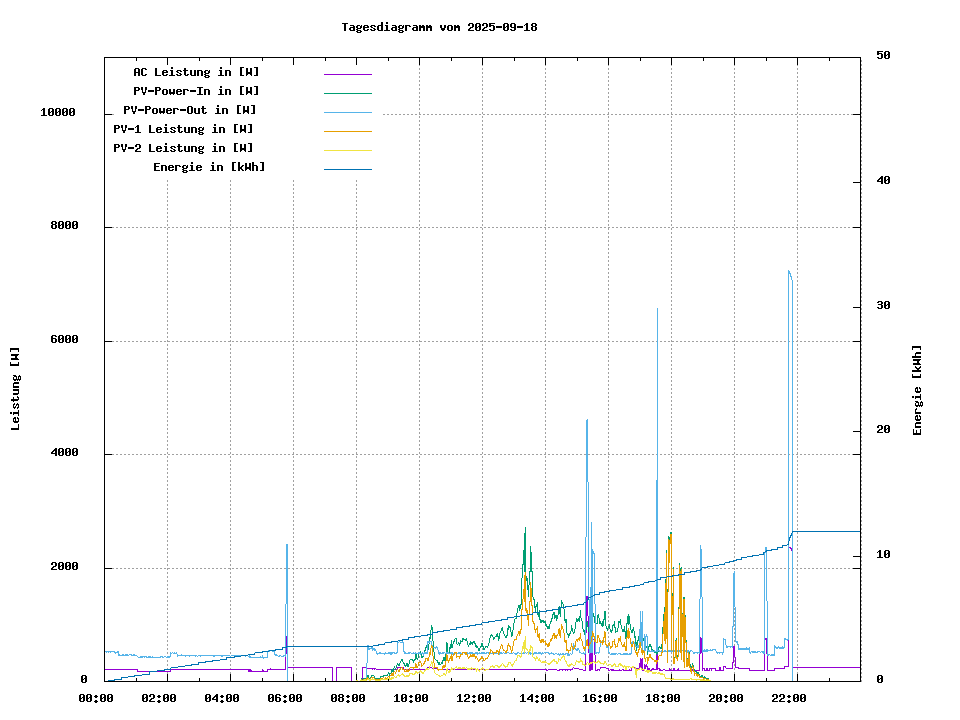The image size is (960, 720).
Task: Click the 10000 value on left axis
Action: click(x=58, y=113)
